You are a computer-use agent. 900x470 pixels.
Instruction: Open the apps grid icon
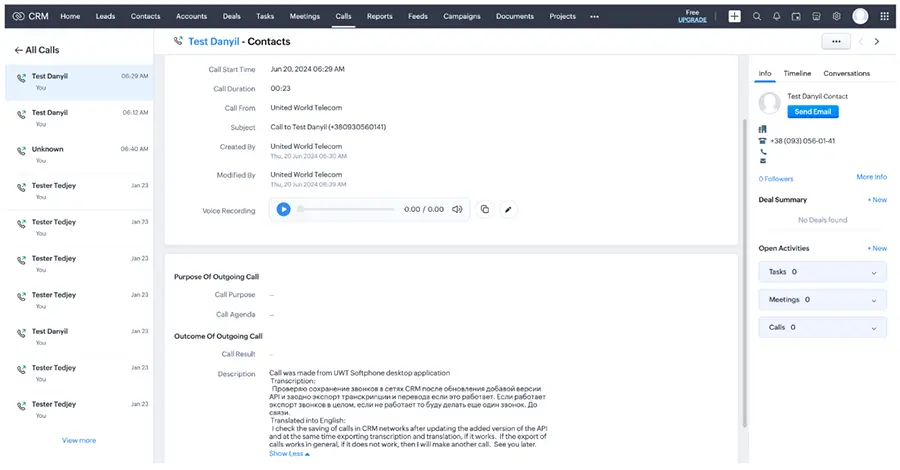click(x=885, y=17)
